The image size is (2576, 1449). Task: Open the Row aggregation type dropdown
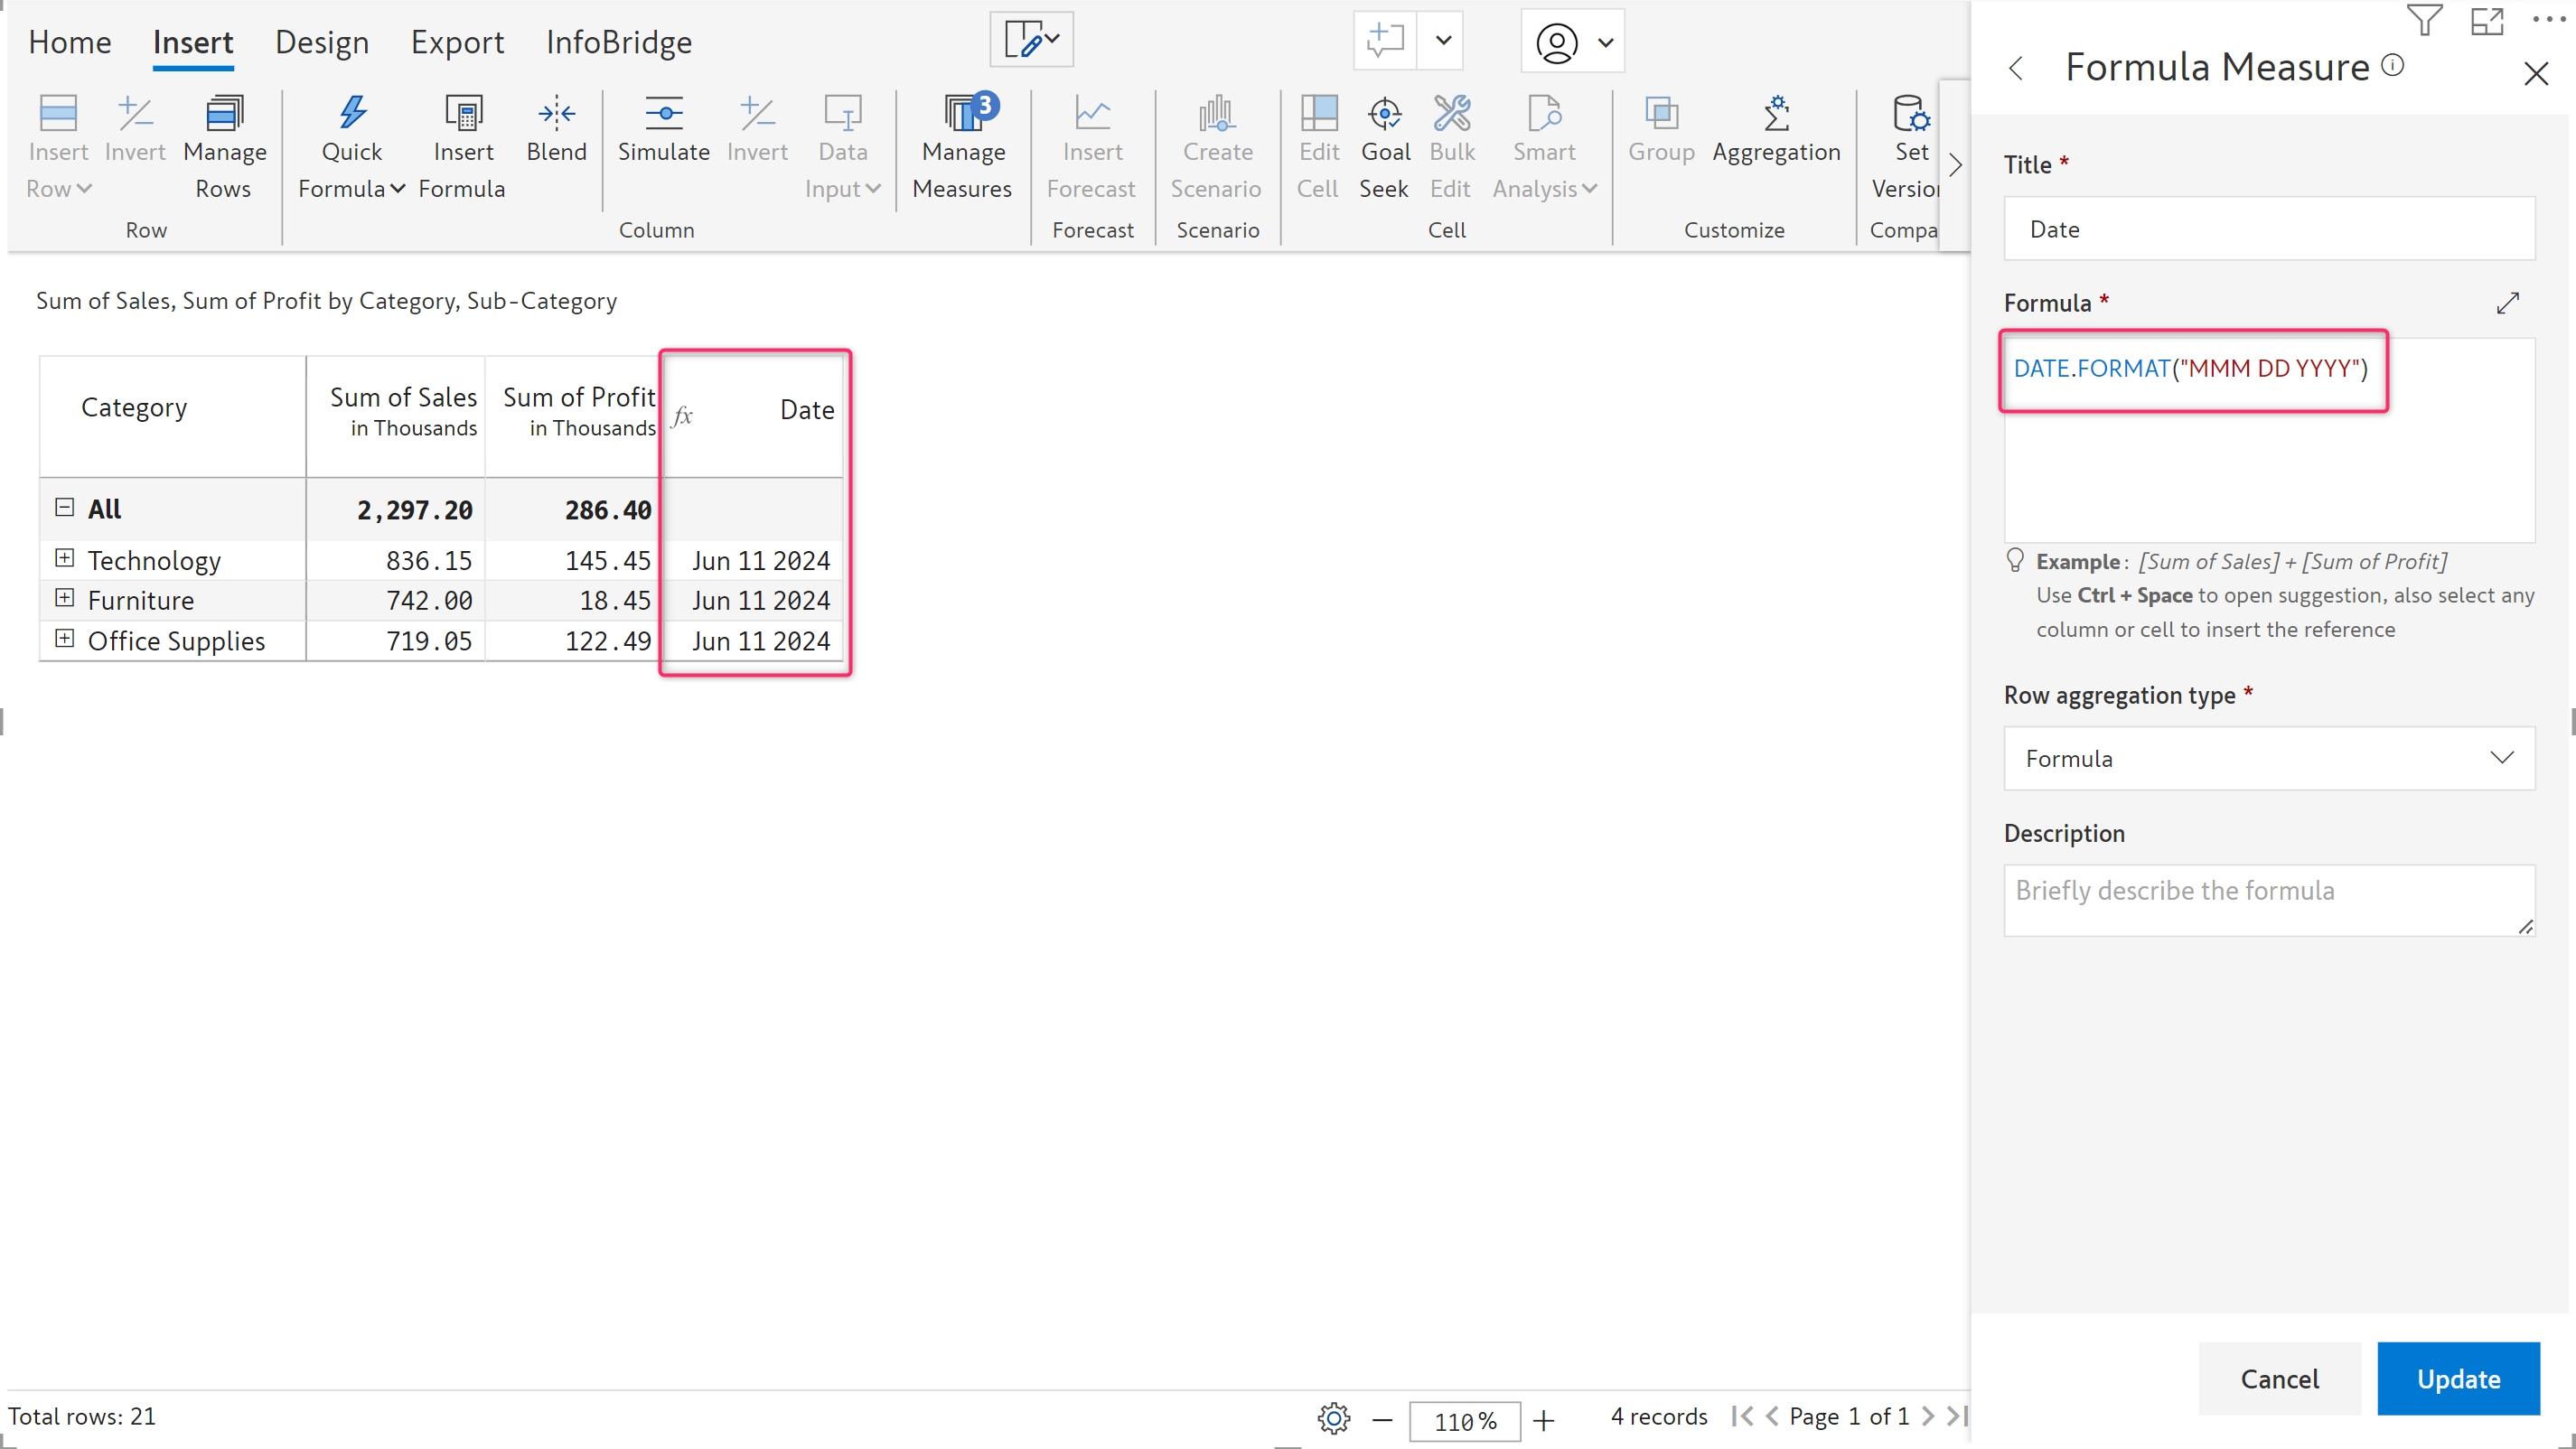tap(2268, 758)
